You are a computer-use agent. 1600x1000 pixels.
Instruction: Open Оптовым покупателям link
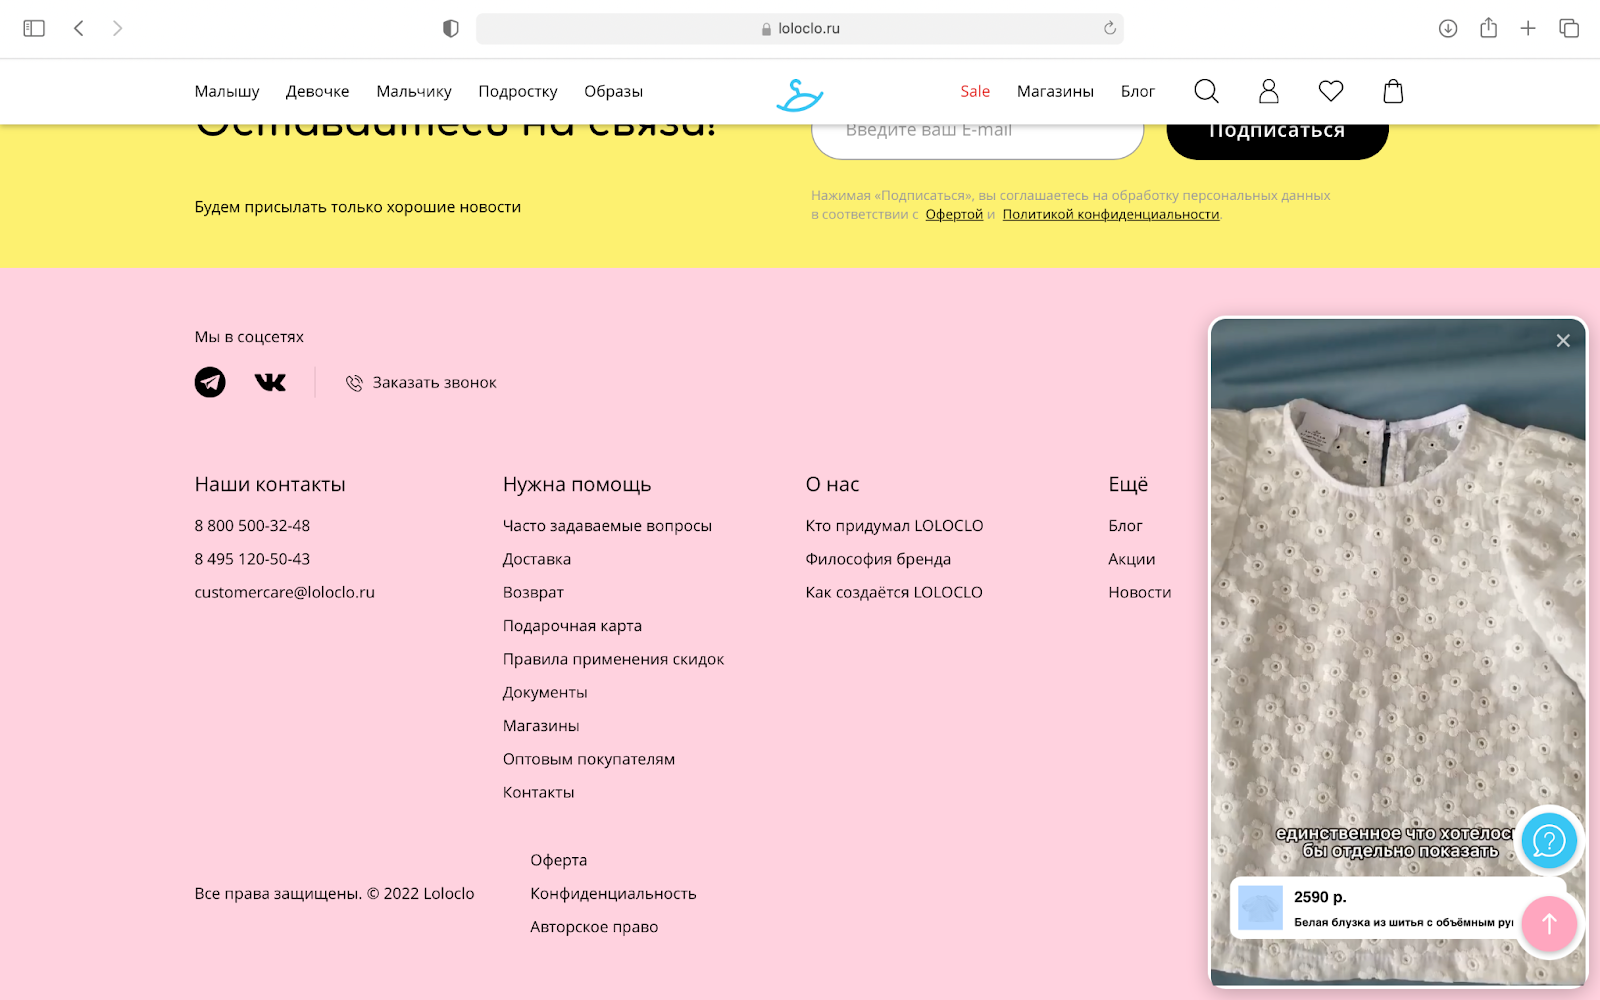click(x=589, y=760)
